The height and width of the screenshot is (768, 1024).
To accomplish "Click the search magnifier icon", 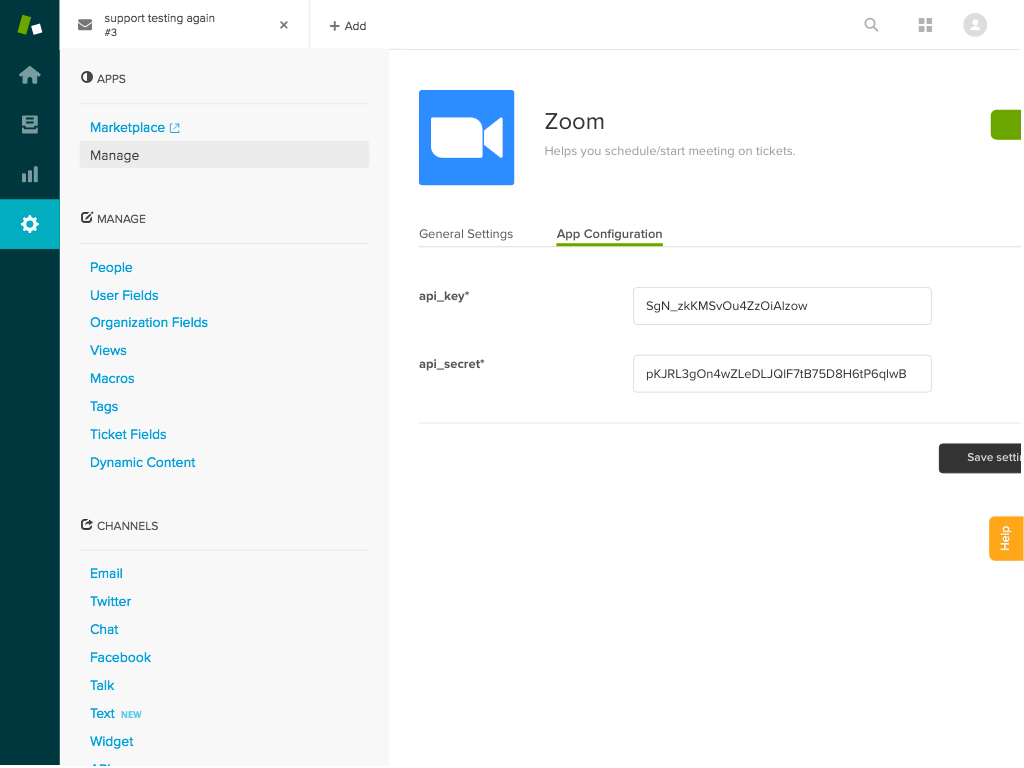I will click(x=871, y=25).
